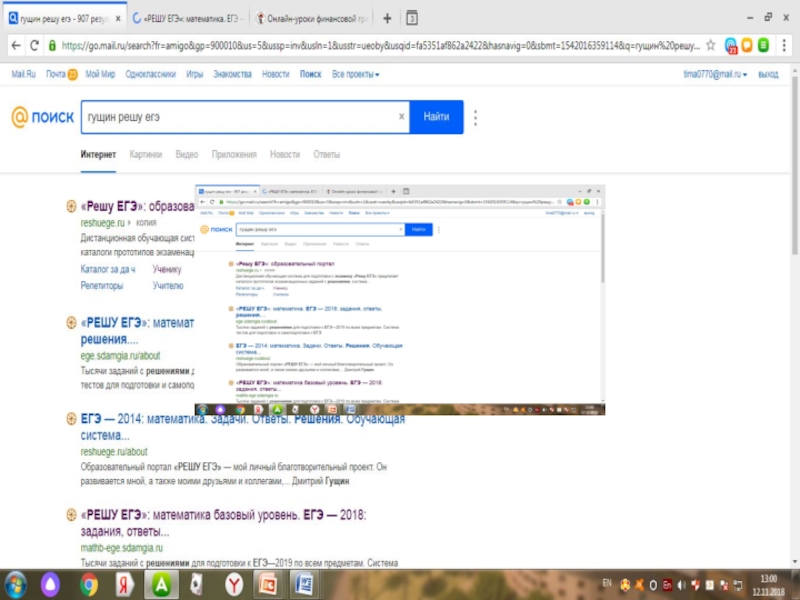Viewport: 800px width, 600px height.
Task: Click the embedded screenshot thumbnail overlay
Action: (400, 300)
